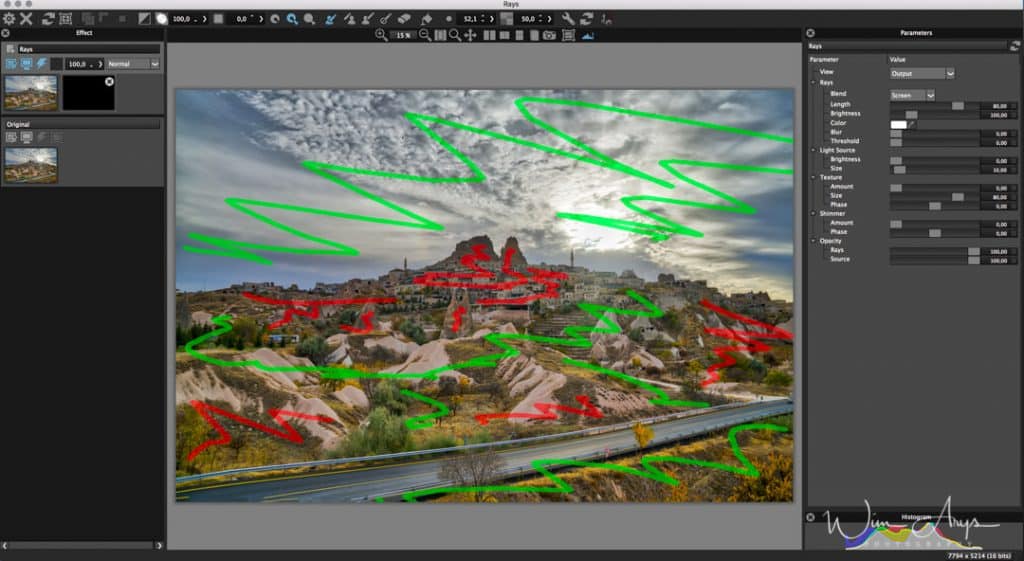
Task: Click the checkerboard transparency icon
Action: tap(507, 19)
